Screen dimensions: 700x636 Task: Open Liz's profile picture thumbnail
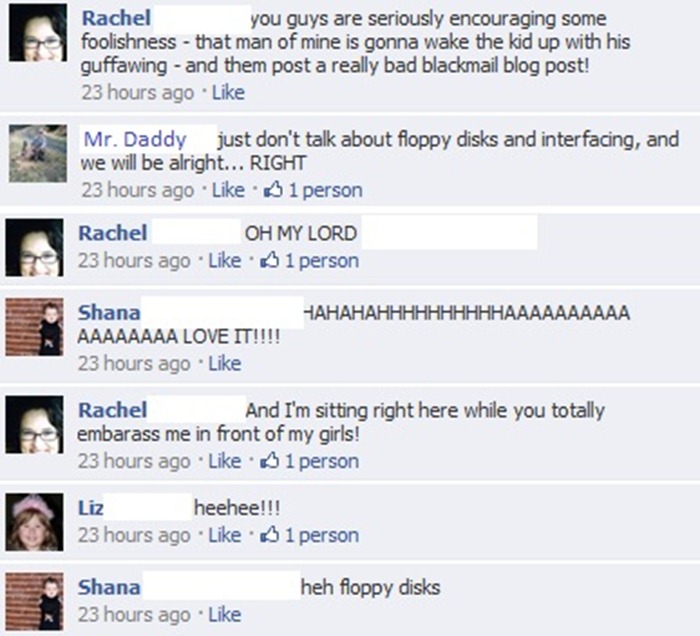coord(34,522)
